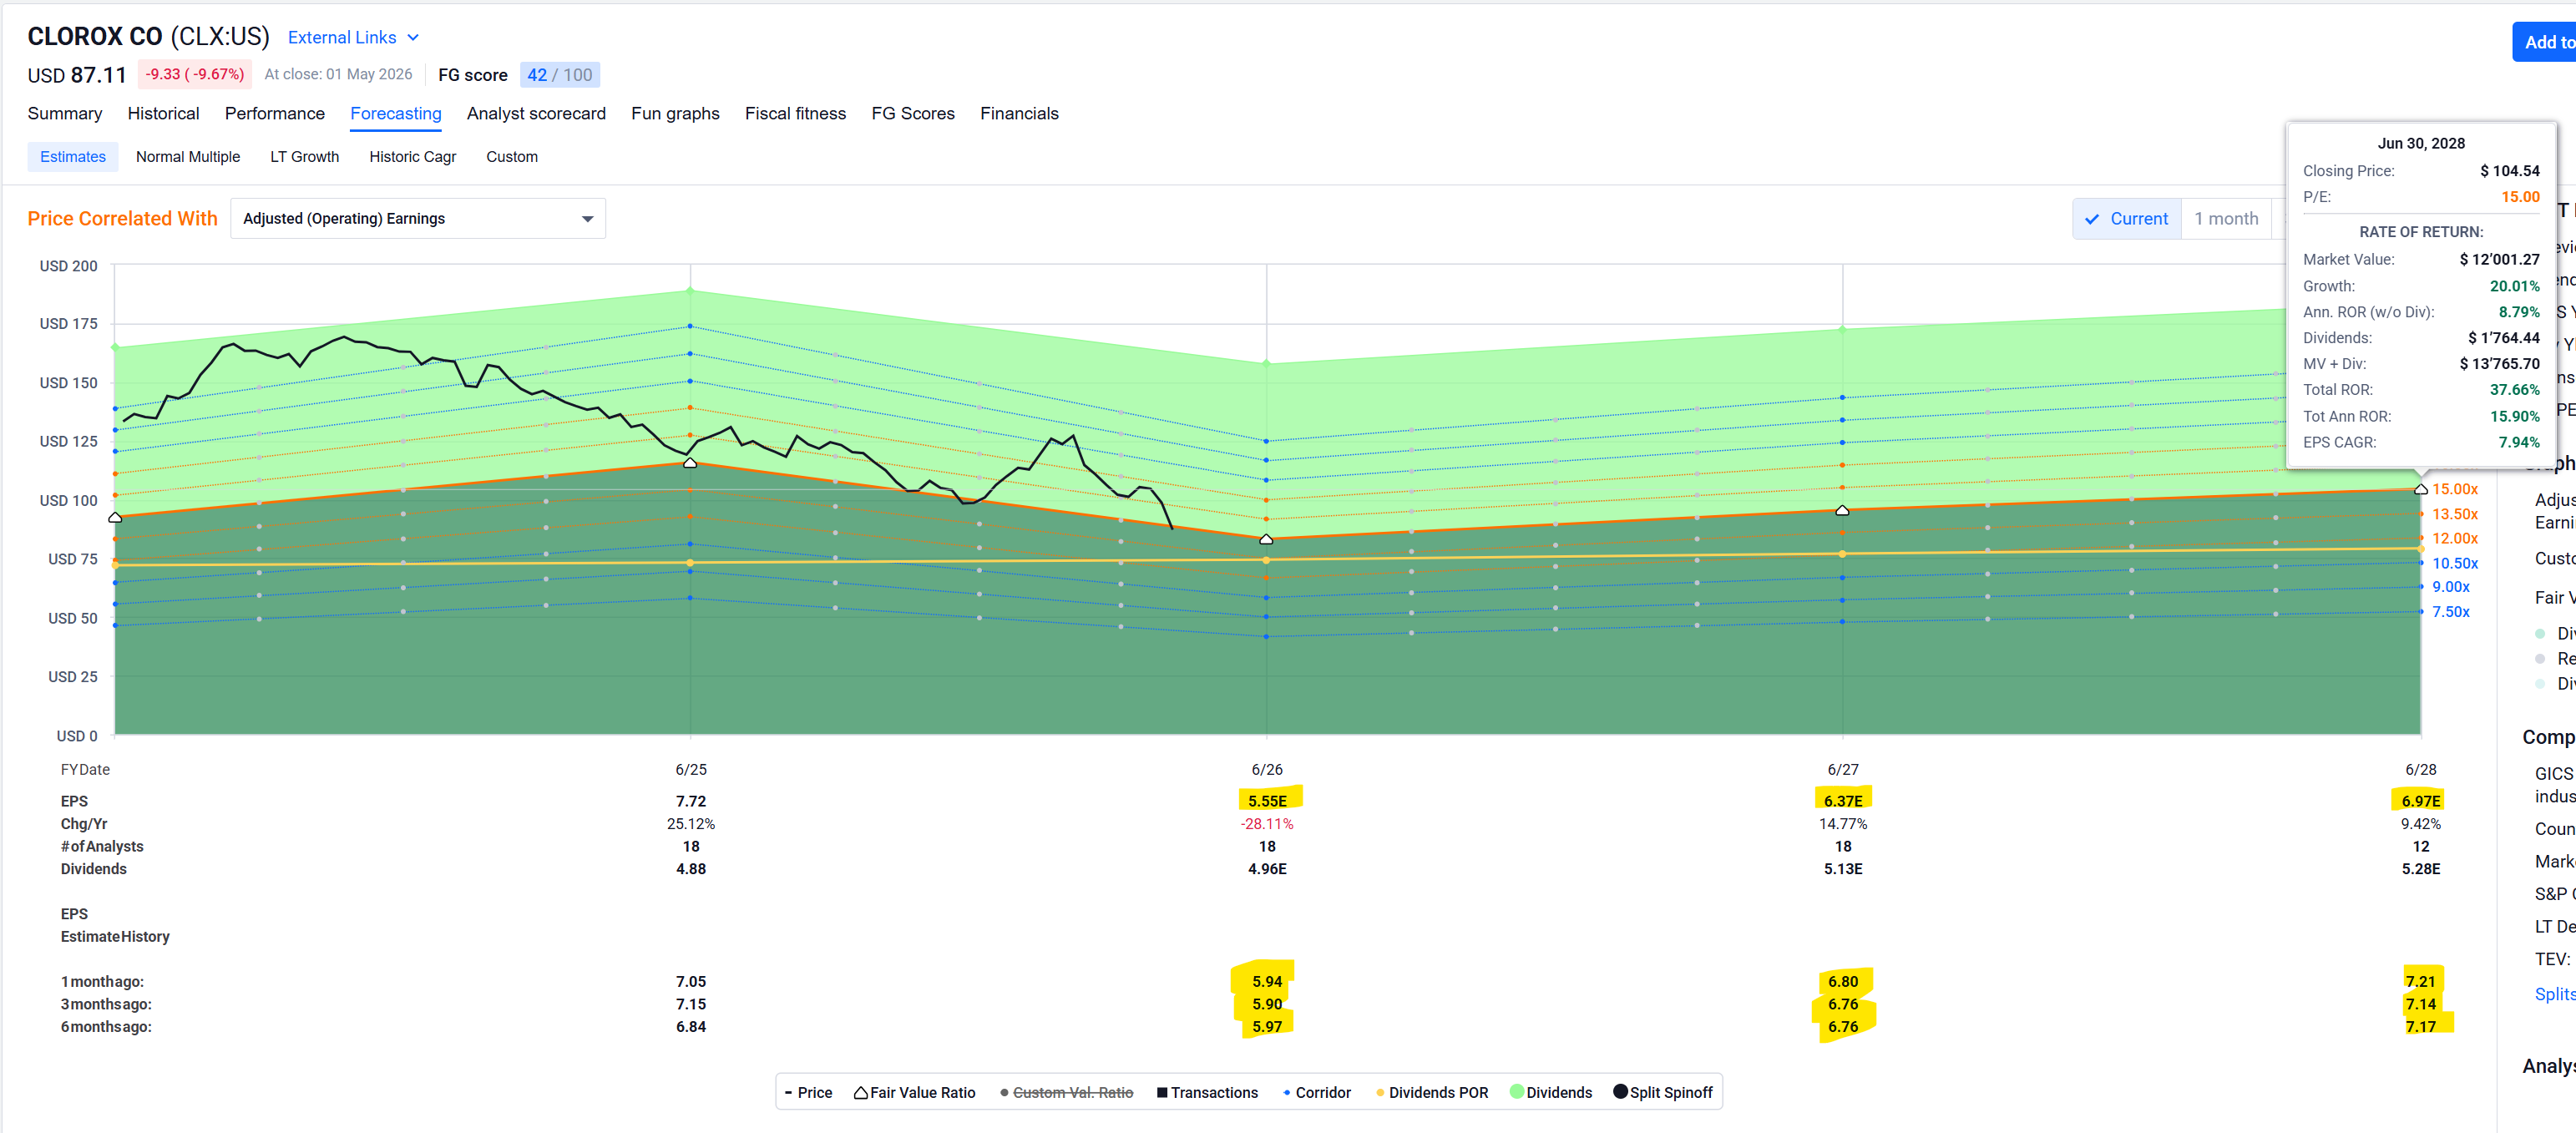Click the 6/26 fair value triangle marker
The height and width of the screenshot is (1133, 2576).
1266,539
